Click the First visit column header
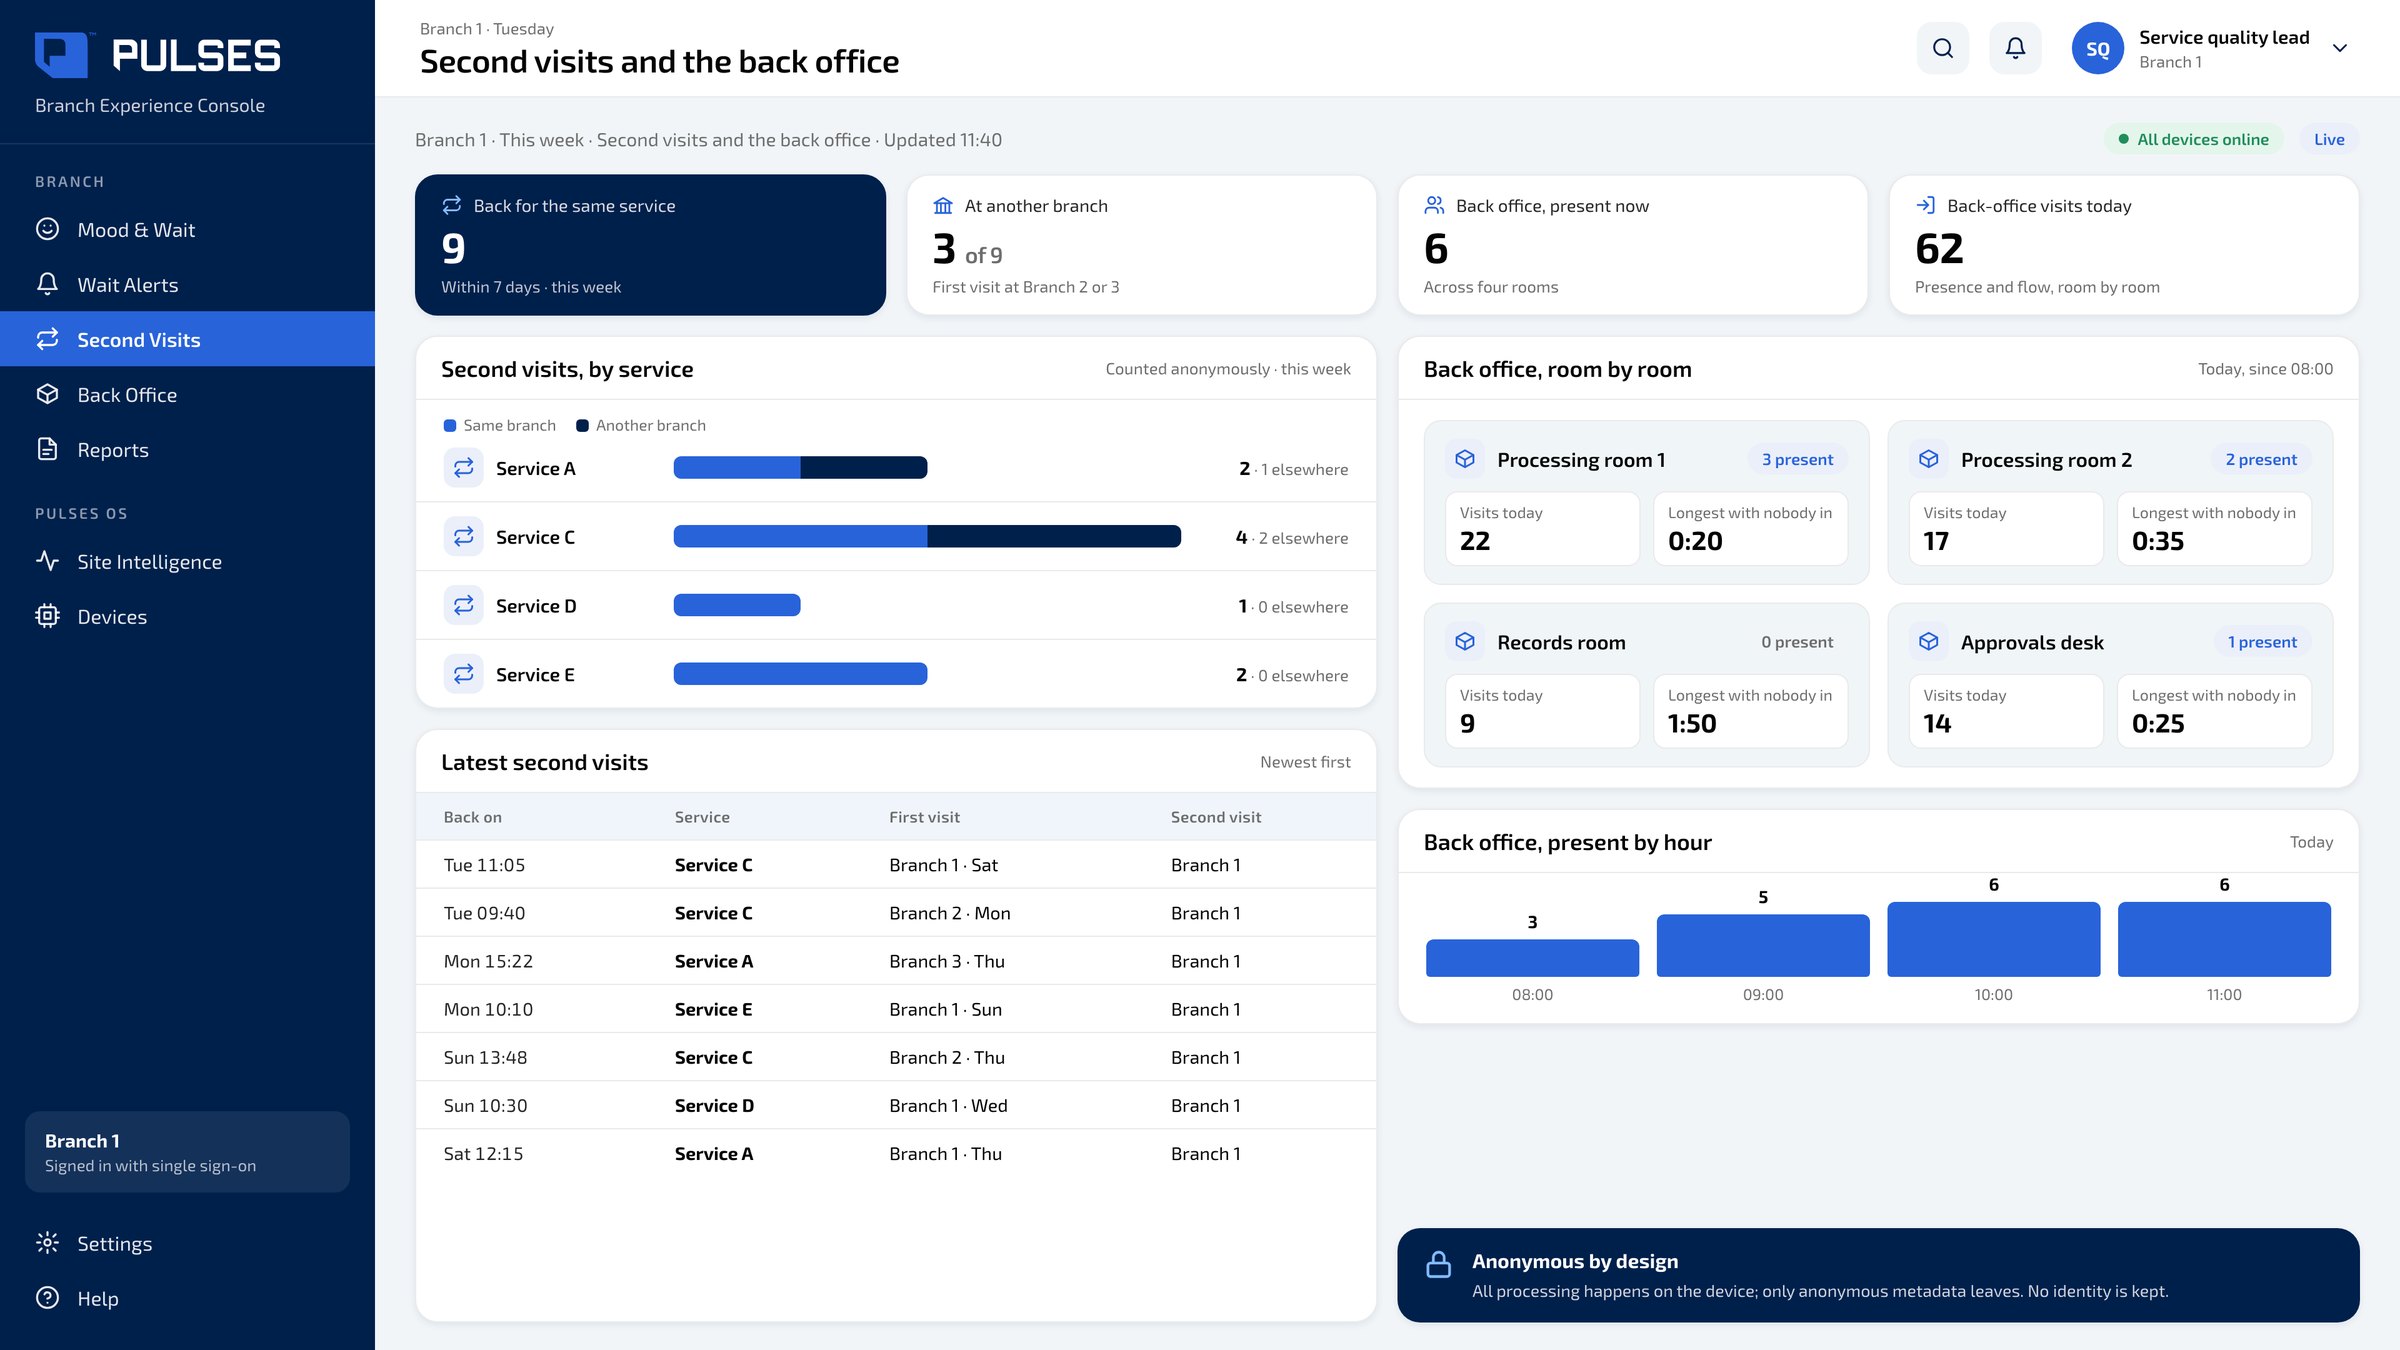 [924, 817]
